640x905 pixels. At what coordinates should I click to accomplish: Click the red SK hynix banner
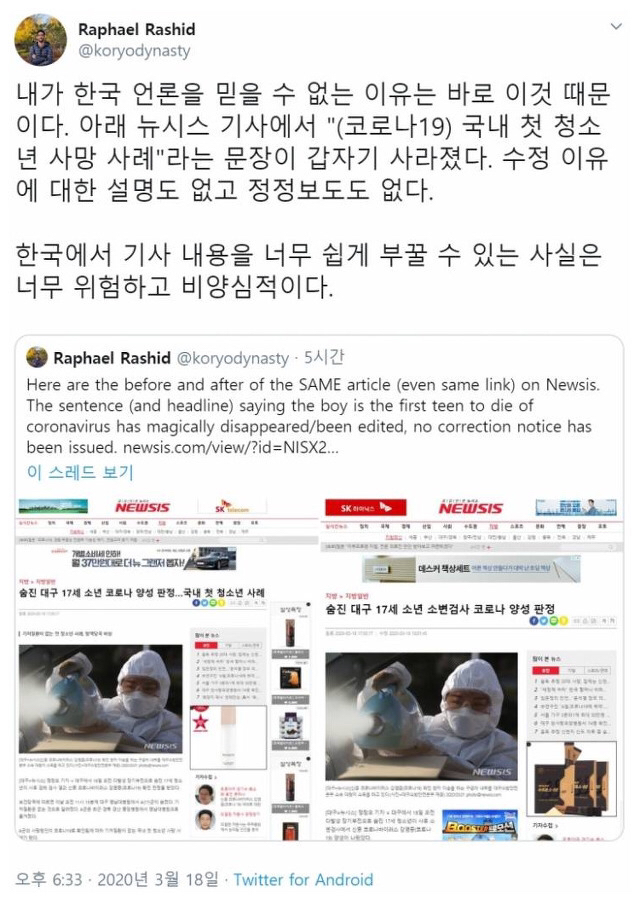tap(366, 508)
